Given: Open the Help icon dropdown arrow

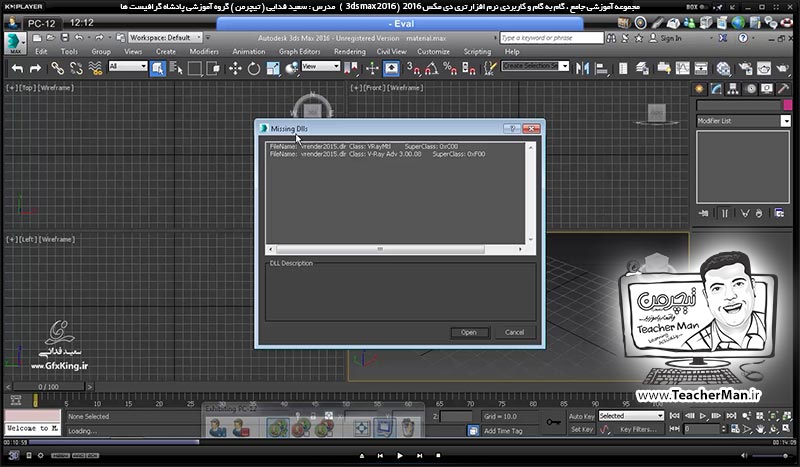Looking at the screenshot, I should click(x=754, y=38).
